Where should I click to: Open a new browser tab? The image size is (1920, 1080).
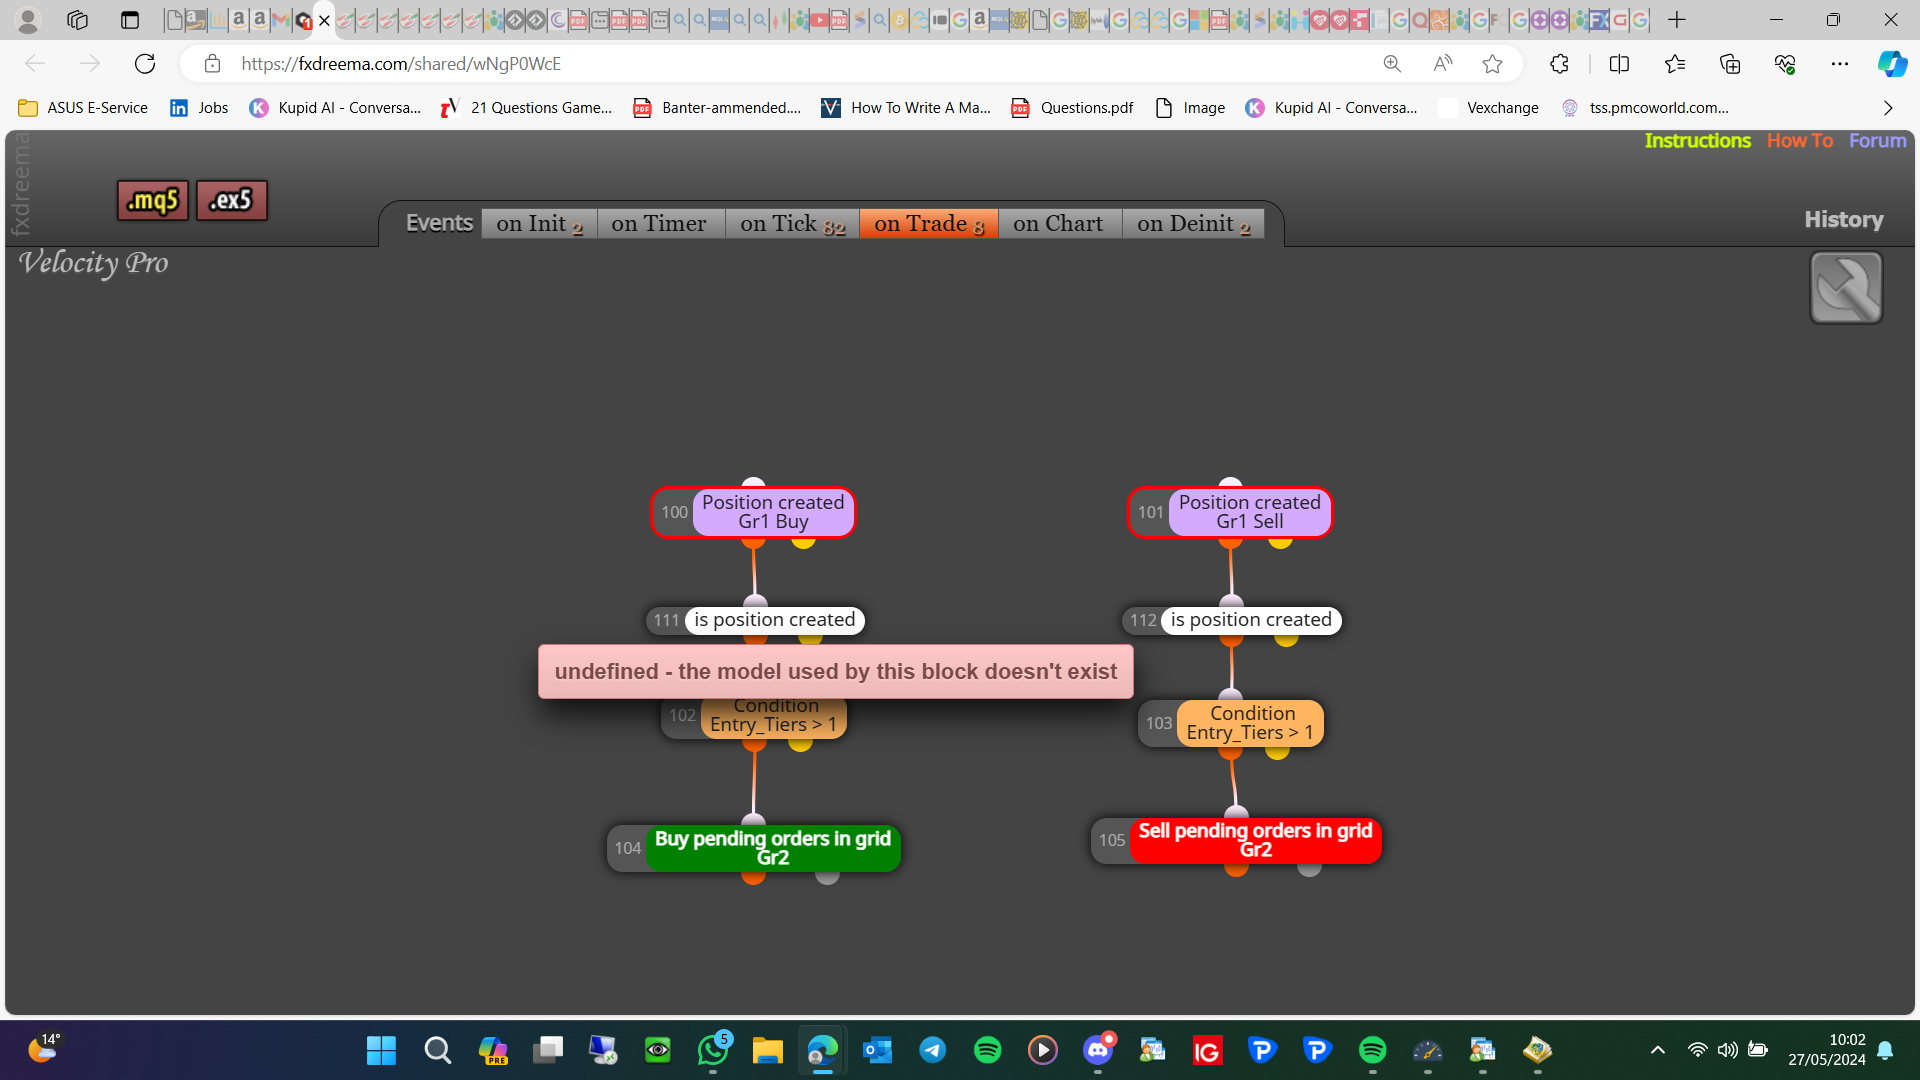1677,20
